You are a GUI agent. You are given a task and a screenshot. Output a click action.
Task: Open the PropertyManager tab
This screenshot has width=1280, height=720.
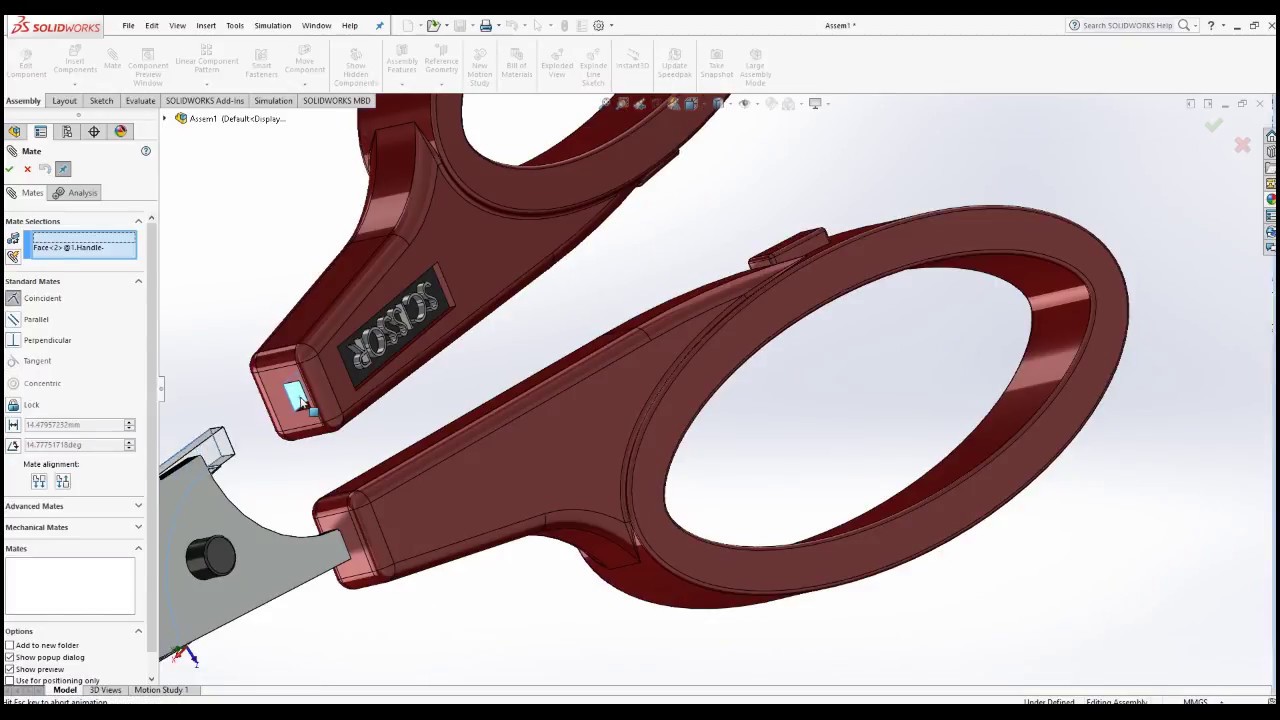coord(41,132)
